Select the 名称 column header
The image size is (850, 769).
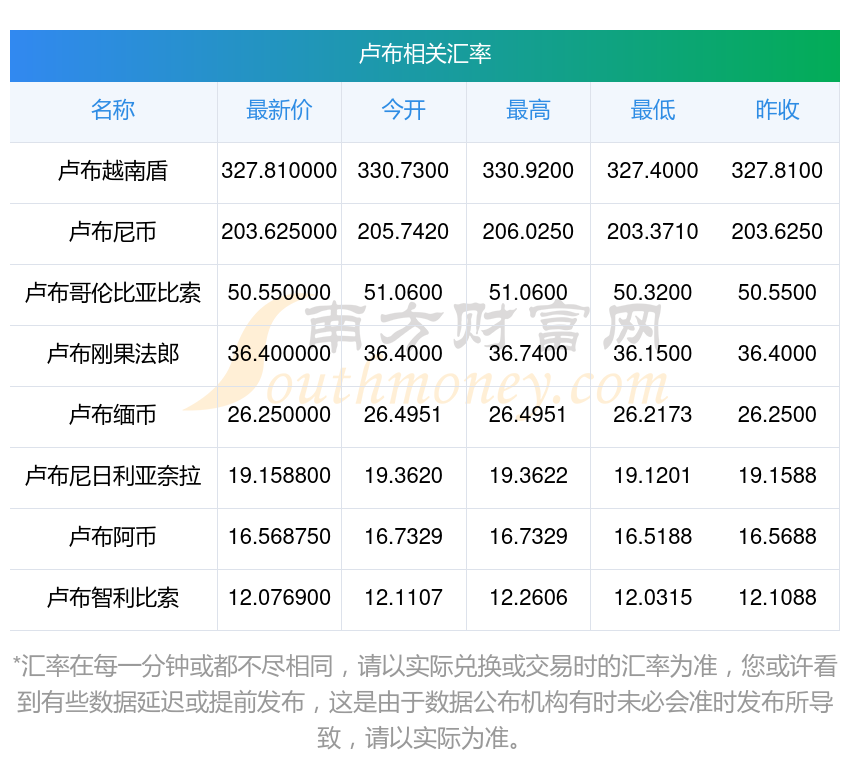tap(113, 110)
